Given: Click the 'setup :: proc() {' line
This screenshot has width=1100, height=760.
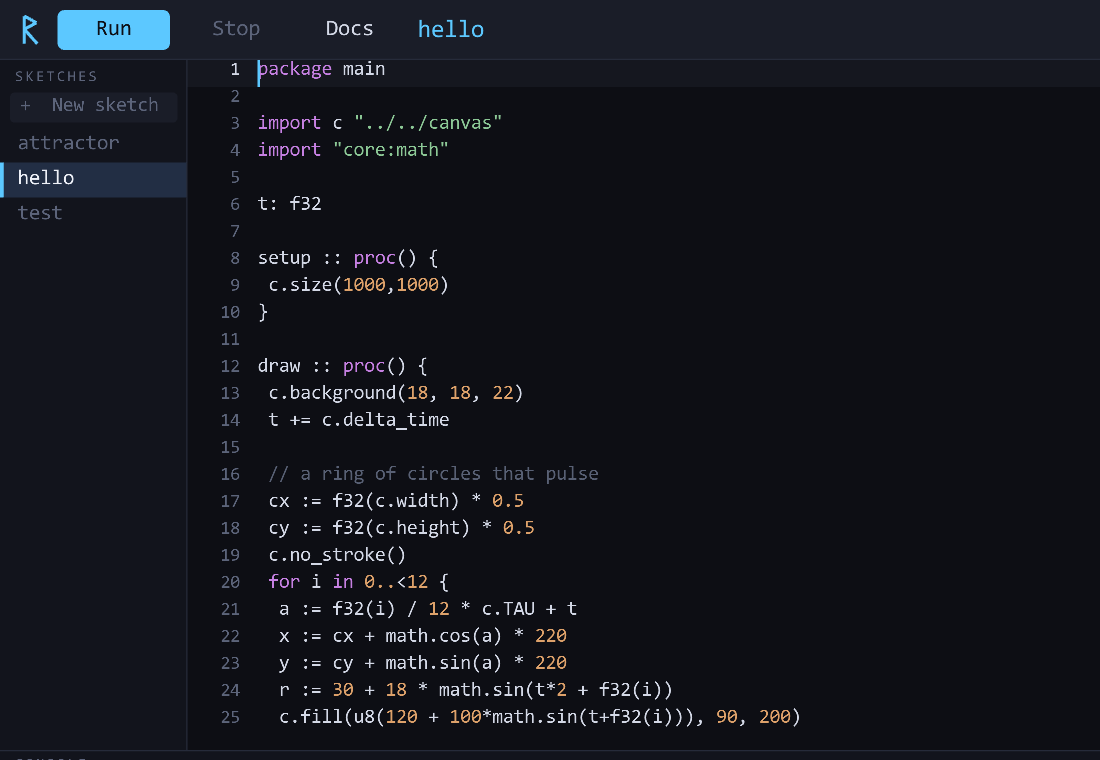Looking at the screenshot, I should coord(347,258).
